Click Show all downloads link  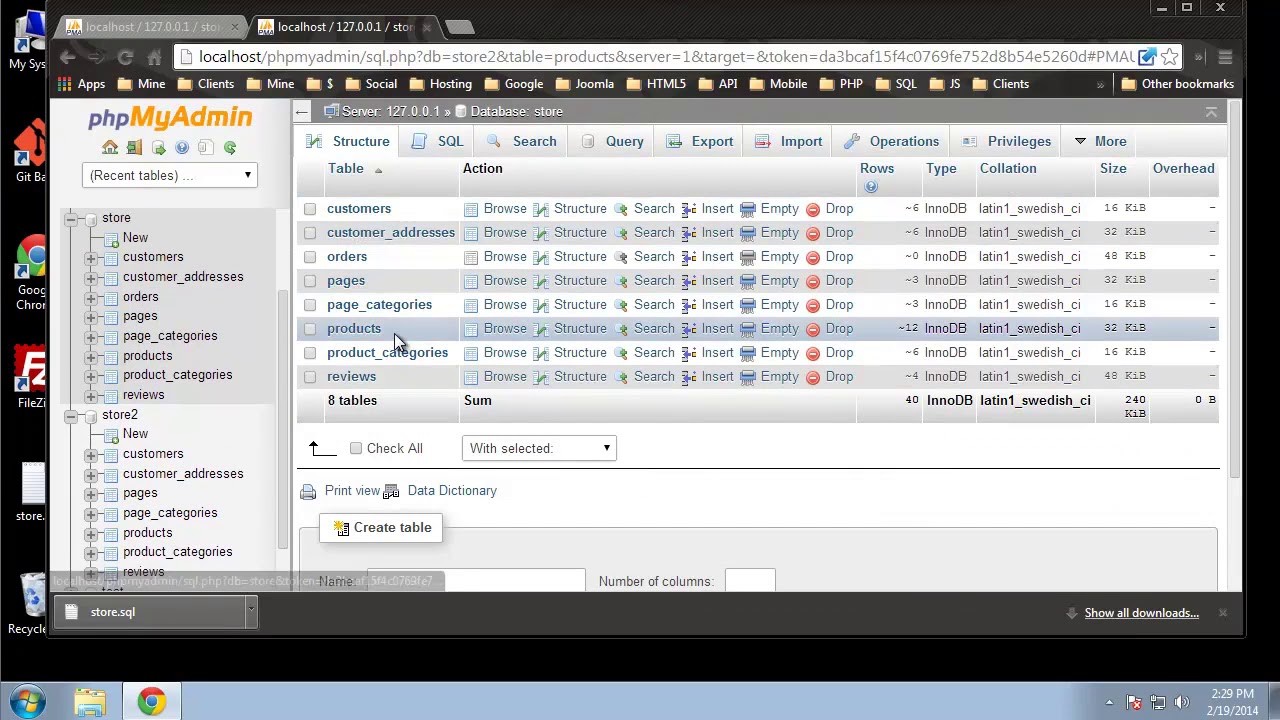click(x=1141, y=613)
